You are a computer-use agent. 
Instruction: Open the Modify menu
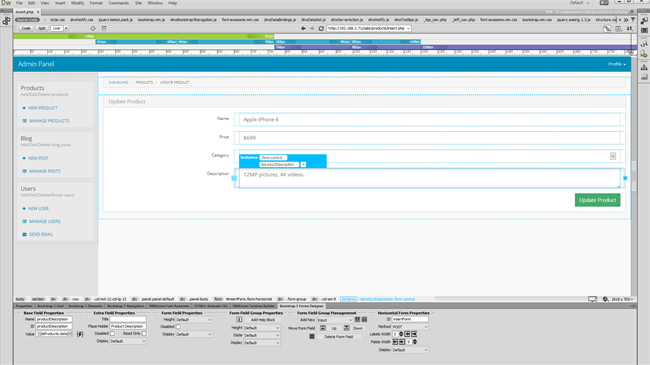click(x=78, y=3)
